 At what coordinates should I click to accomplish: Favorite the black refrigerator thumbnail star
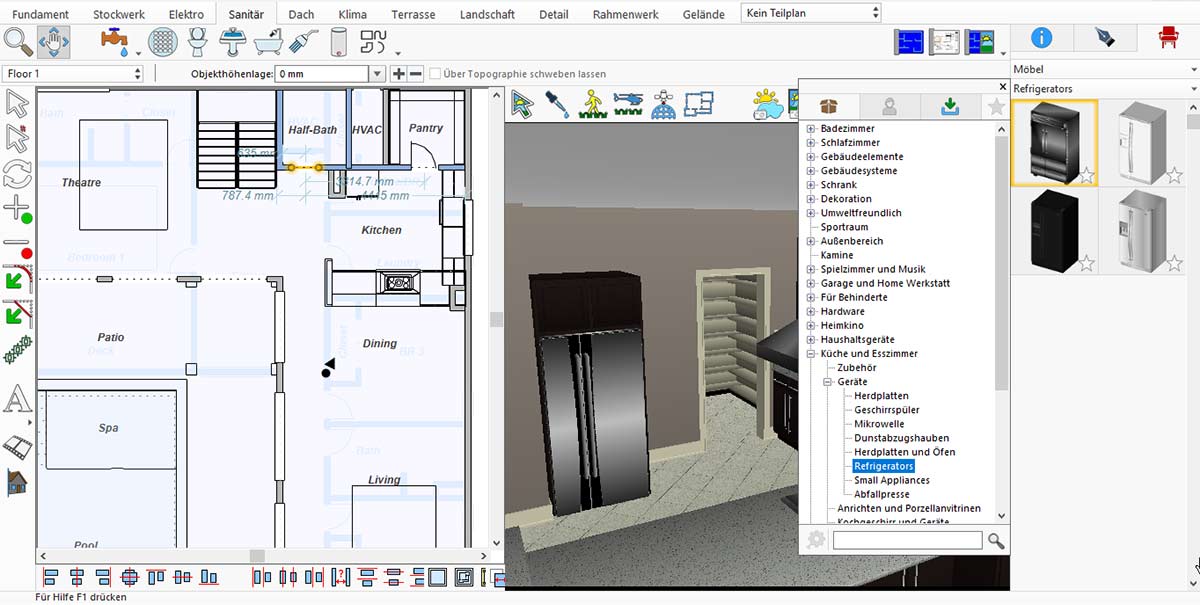[1086, 264]
